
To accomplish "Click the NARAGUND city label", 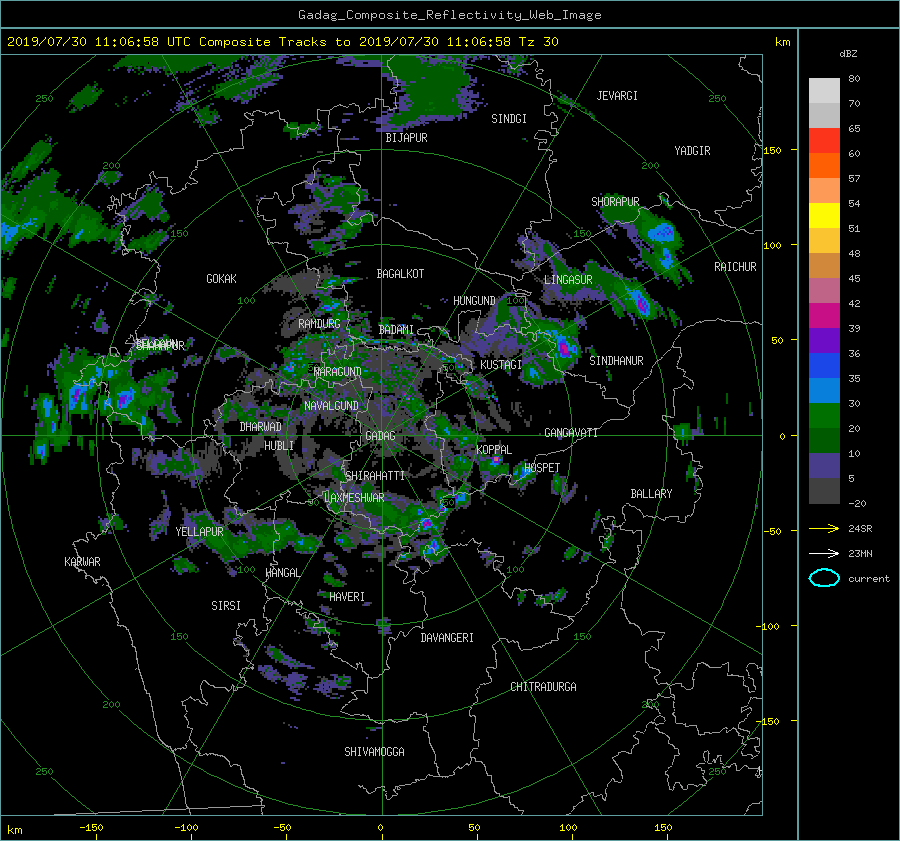I will [338, 372].
